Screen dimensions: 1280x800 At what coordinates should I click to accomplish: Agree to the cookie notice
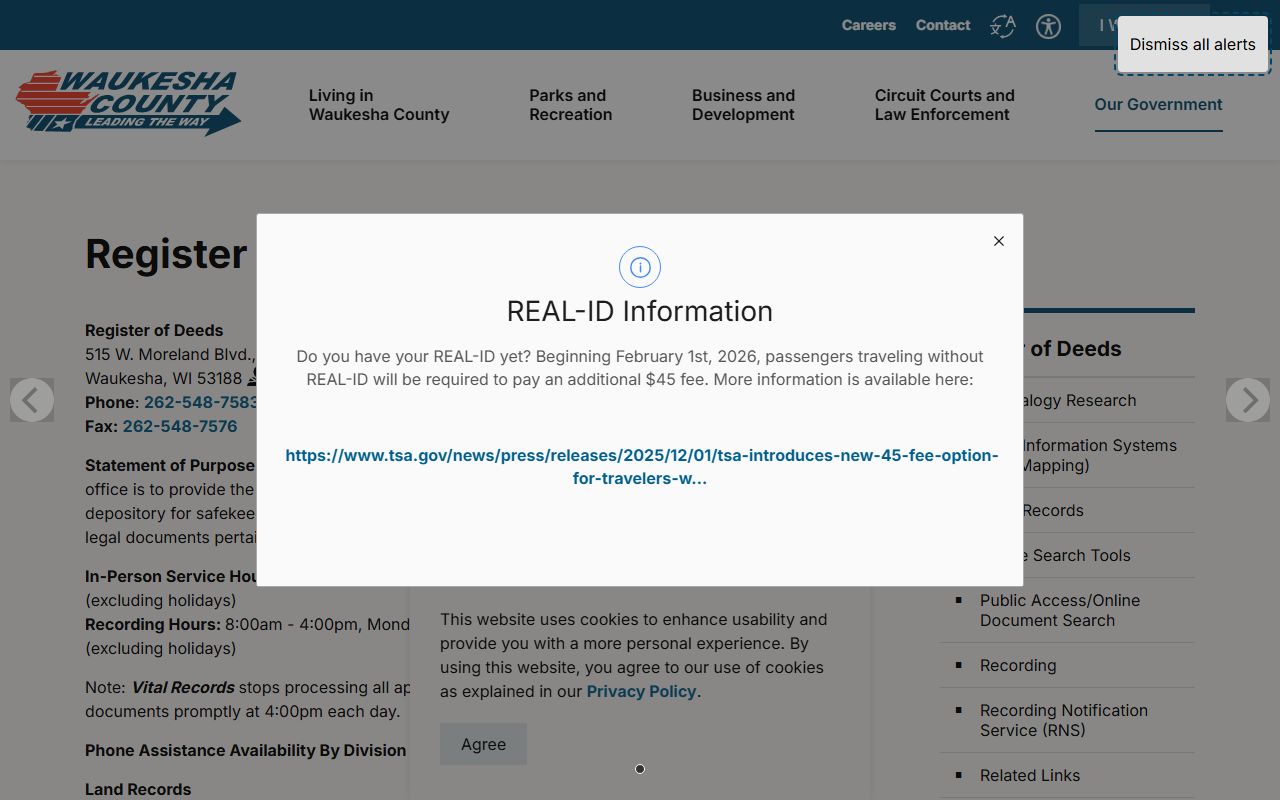(483, 744)
